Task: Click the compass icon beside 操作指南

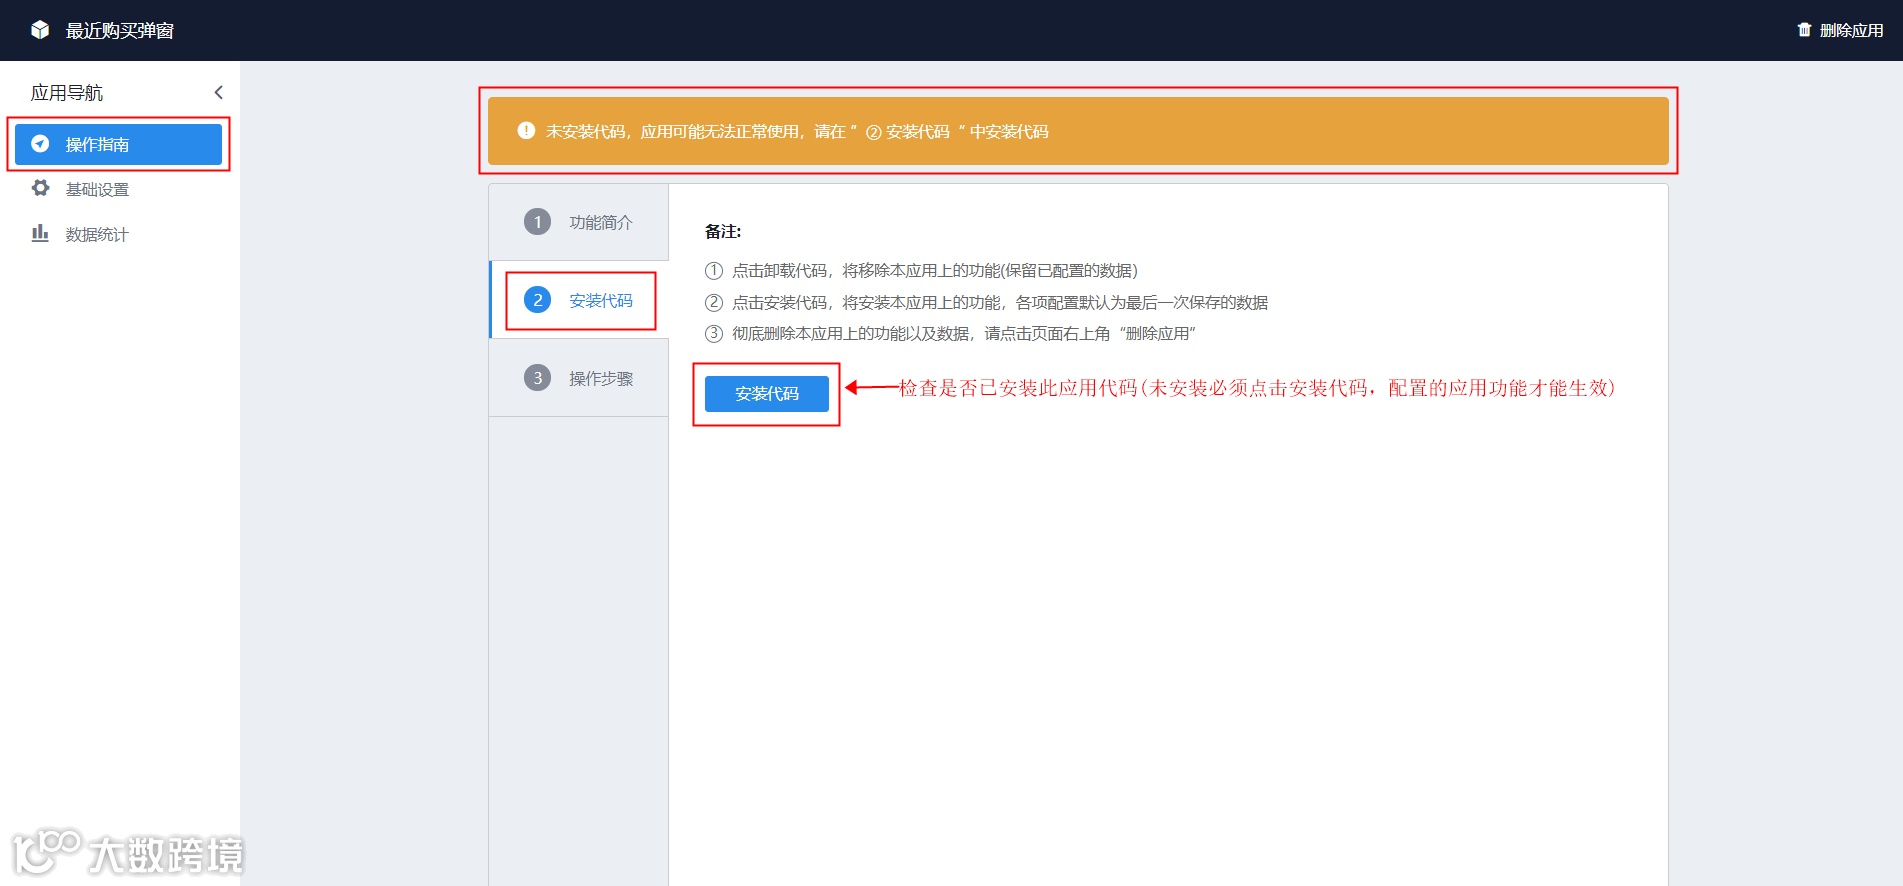Action: (x=40, y=144)
